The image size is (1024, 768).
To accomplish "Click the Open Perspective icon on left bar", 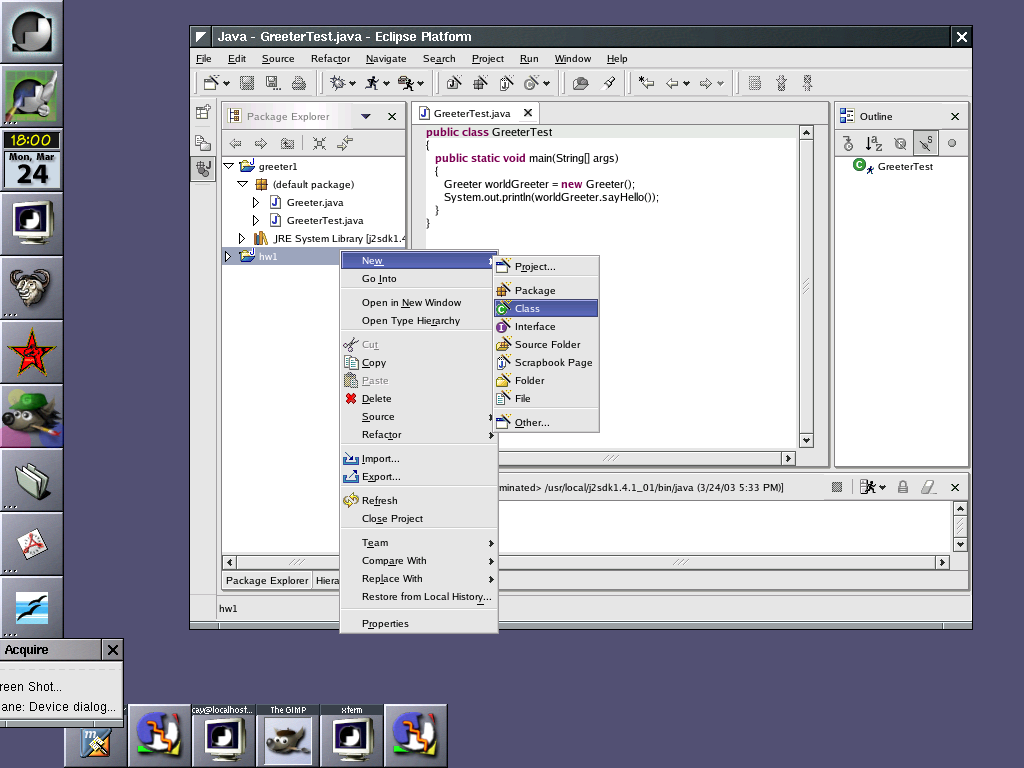I will click(203, 112).
